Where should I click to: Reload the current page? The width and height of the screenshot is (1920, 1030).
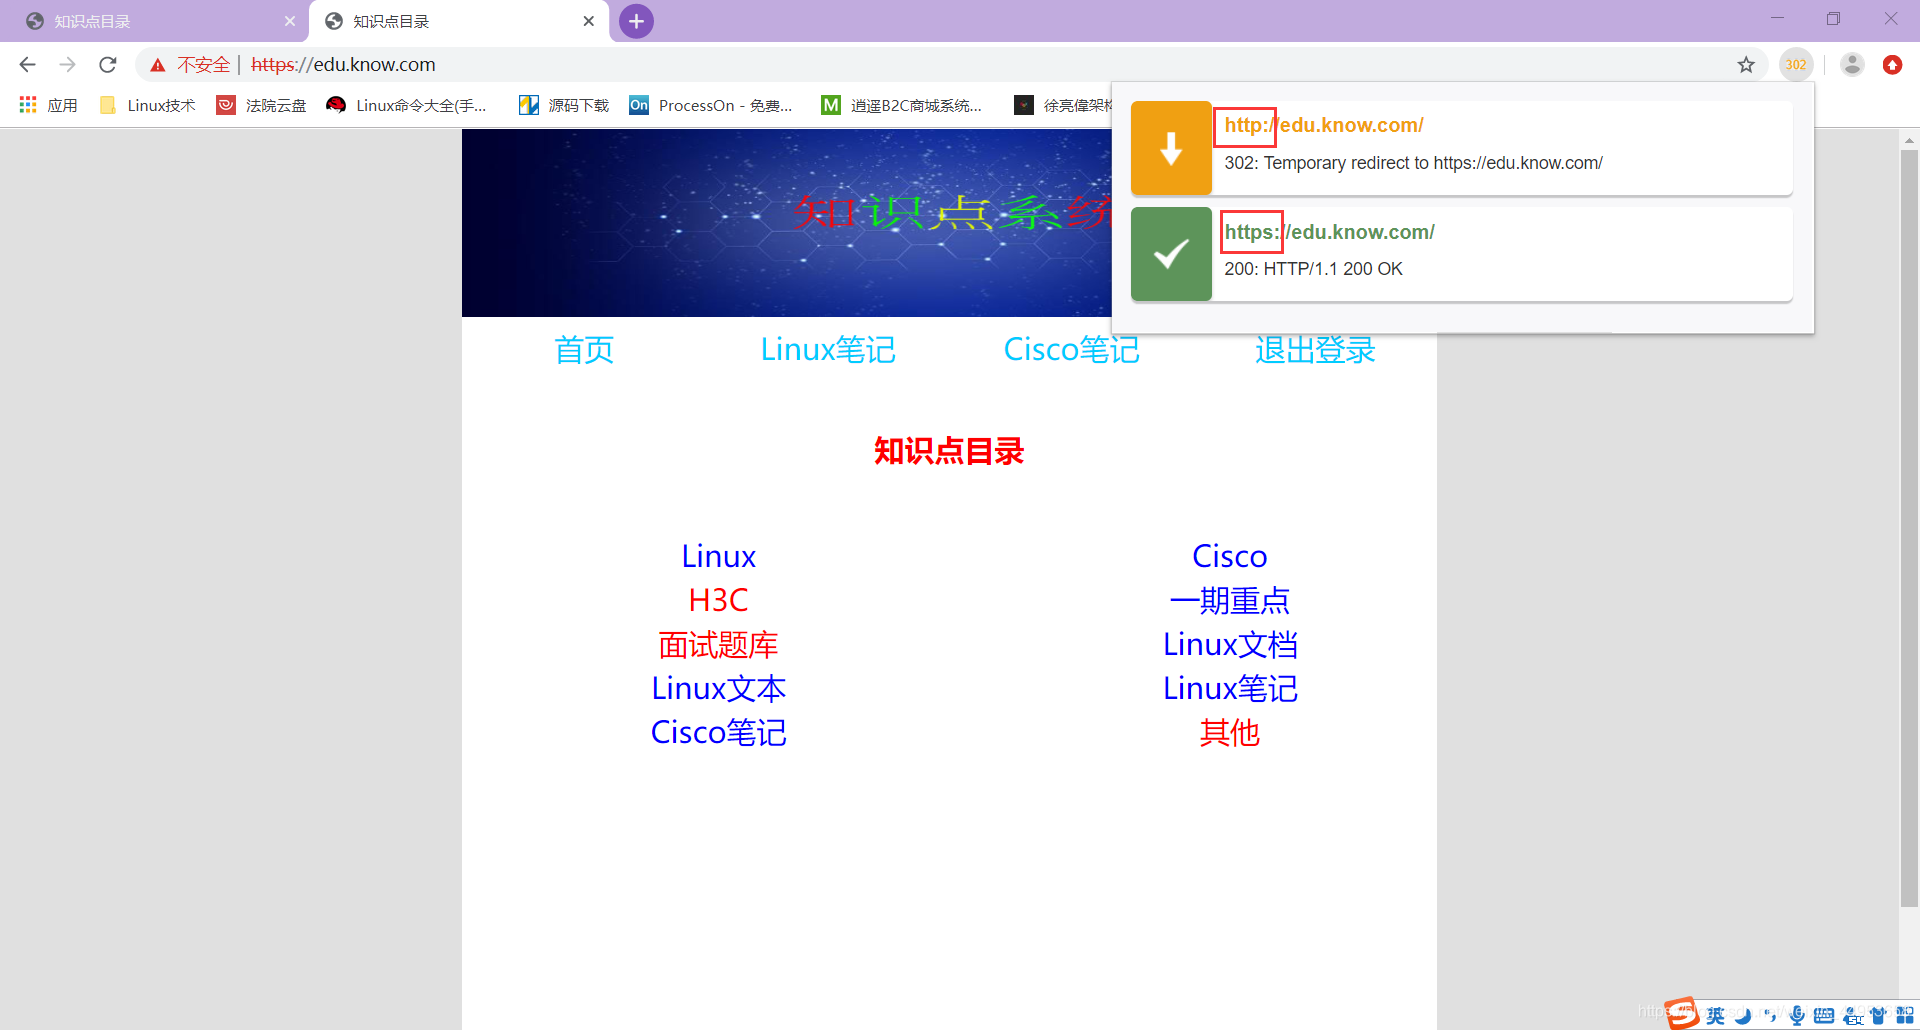pos(107,64)
